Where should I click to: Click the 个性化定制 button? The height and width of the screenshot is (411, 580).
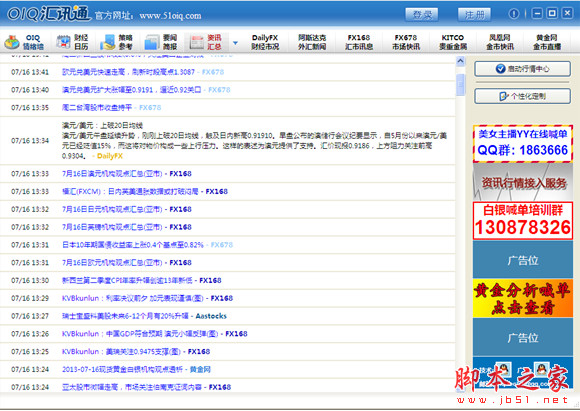(x=522, y=96)
